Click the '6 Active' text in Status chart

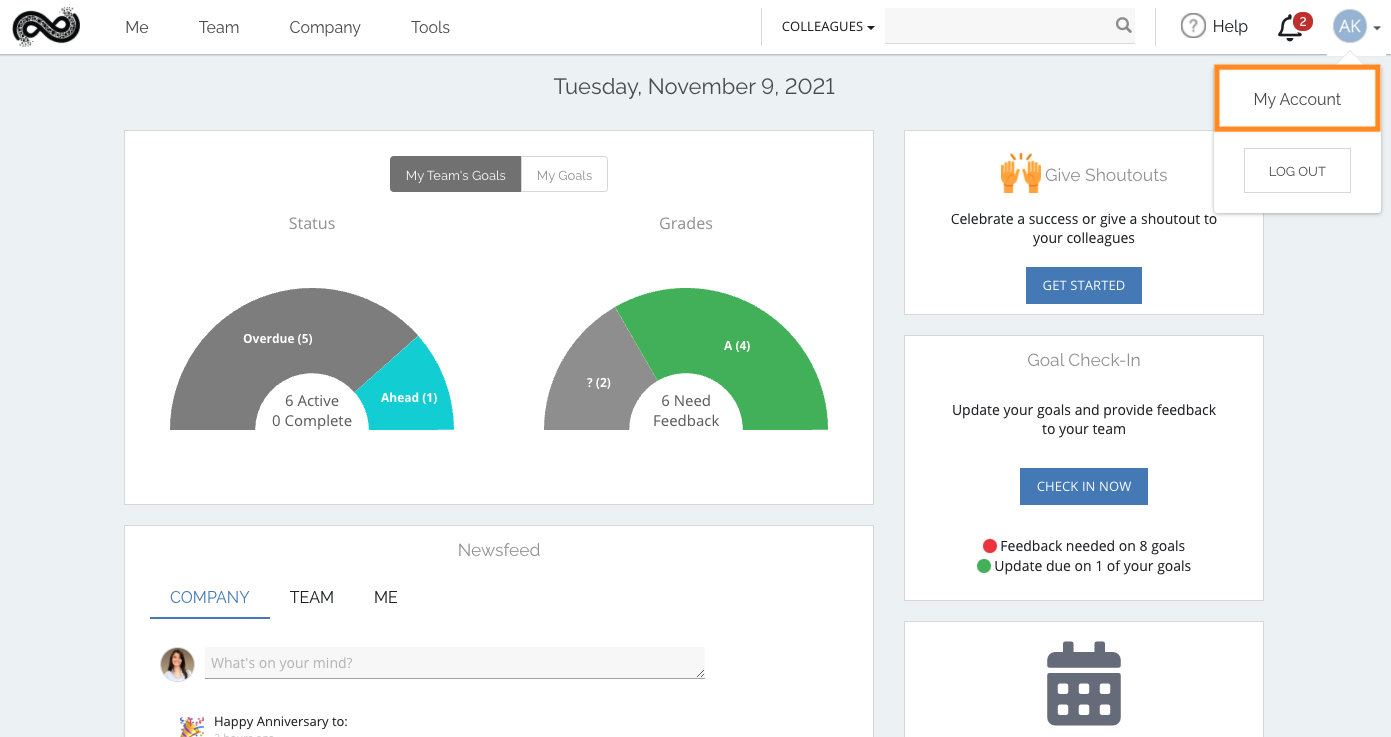click(312, 401)
